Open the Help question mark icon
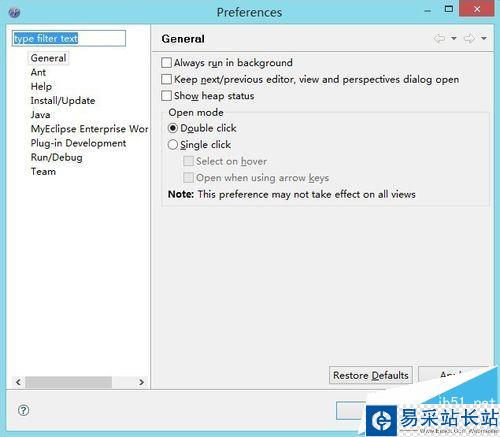This screenshot has height=437, width=500. tap(23, 410)
